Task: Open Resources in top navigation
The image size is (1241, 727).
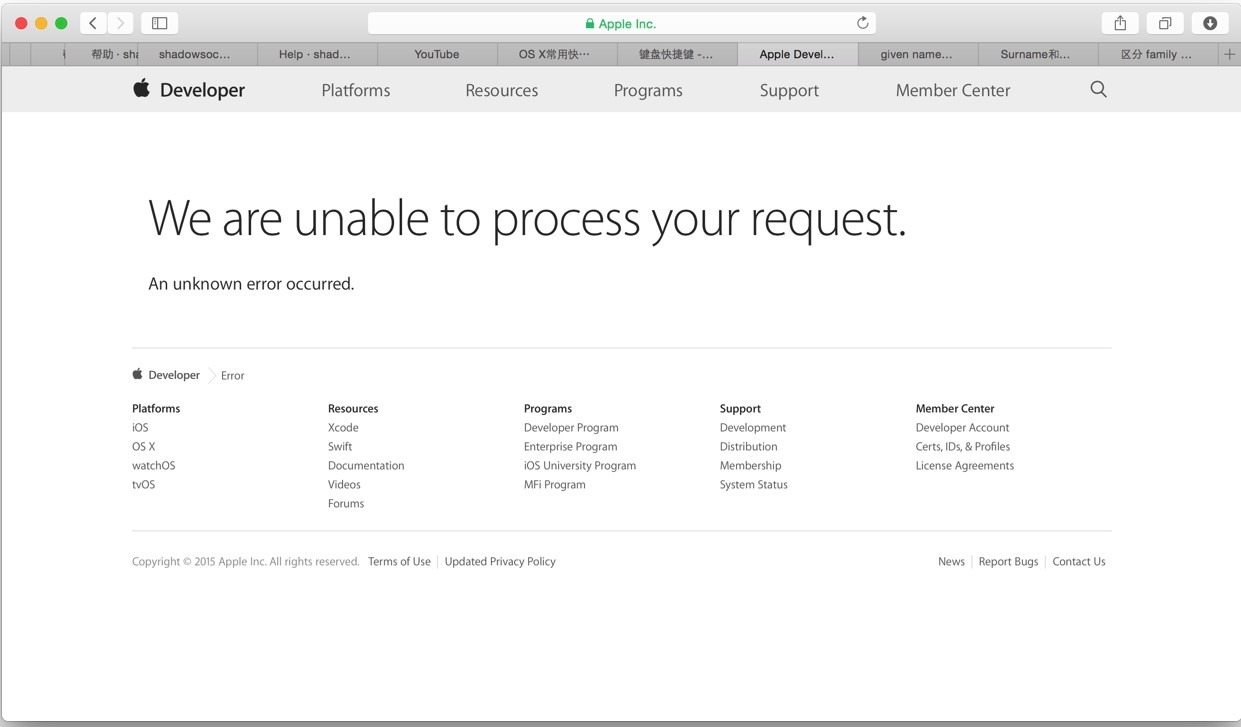Action: click(x=502, y=90)
